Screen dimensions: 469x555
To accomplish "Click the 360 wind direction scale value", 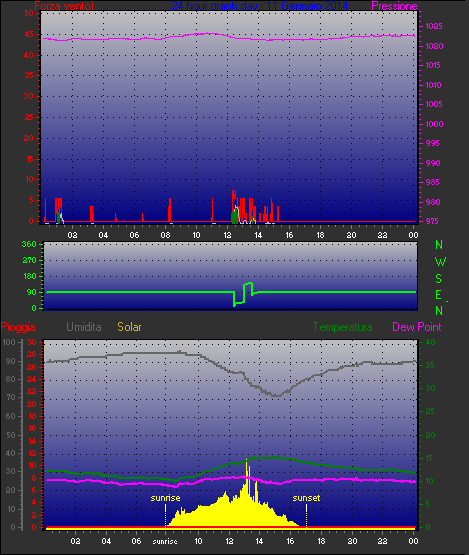I will 29,244.
